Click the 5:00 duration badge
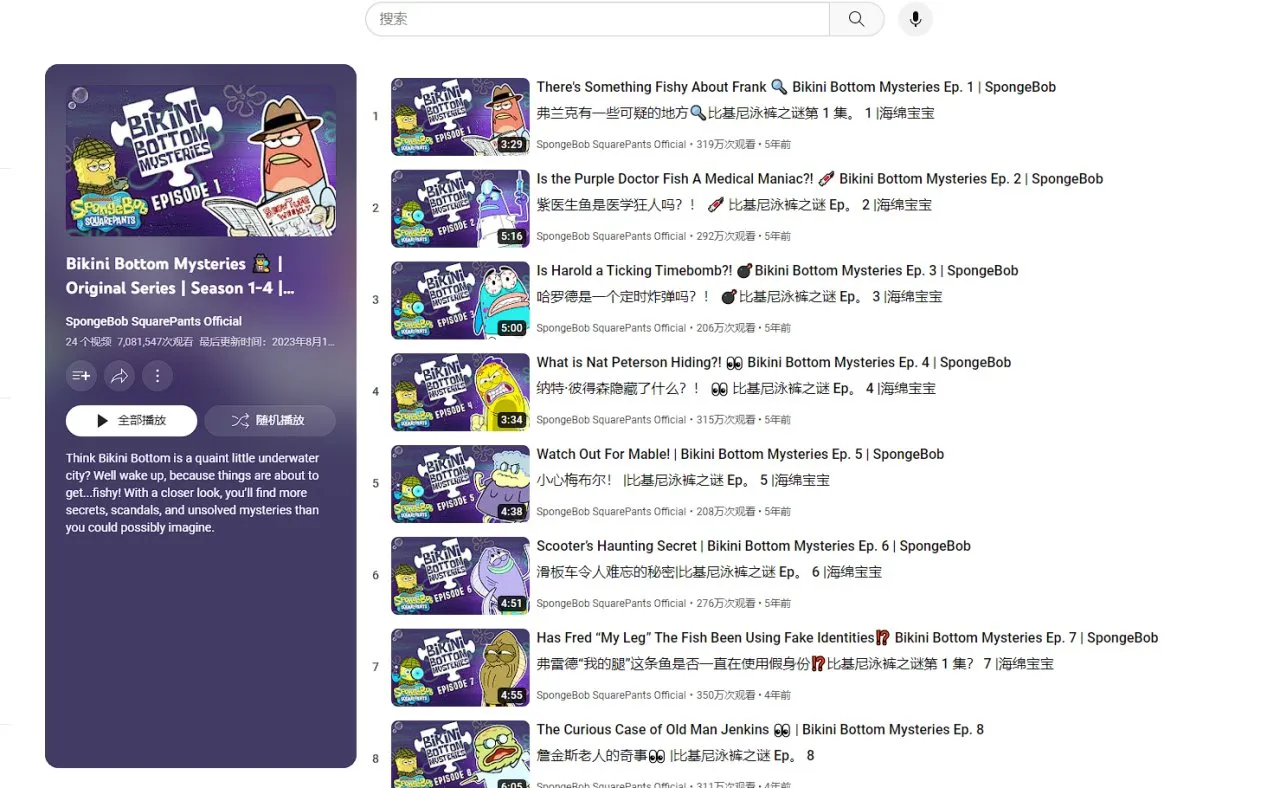The image size is (1280, 788). (x=512, y=328)
